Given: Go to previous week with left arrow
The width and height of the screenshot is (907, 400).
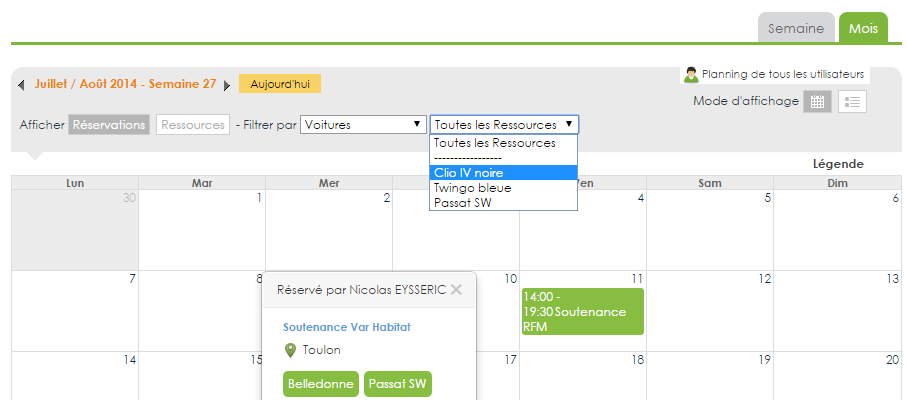Looking at the screenshot, I should (x=21, y=85).
